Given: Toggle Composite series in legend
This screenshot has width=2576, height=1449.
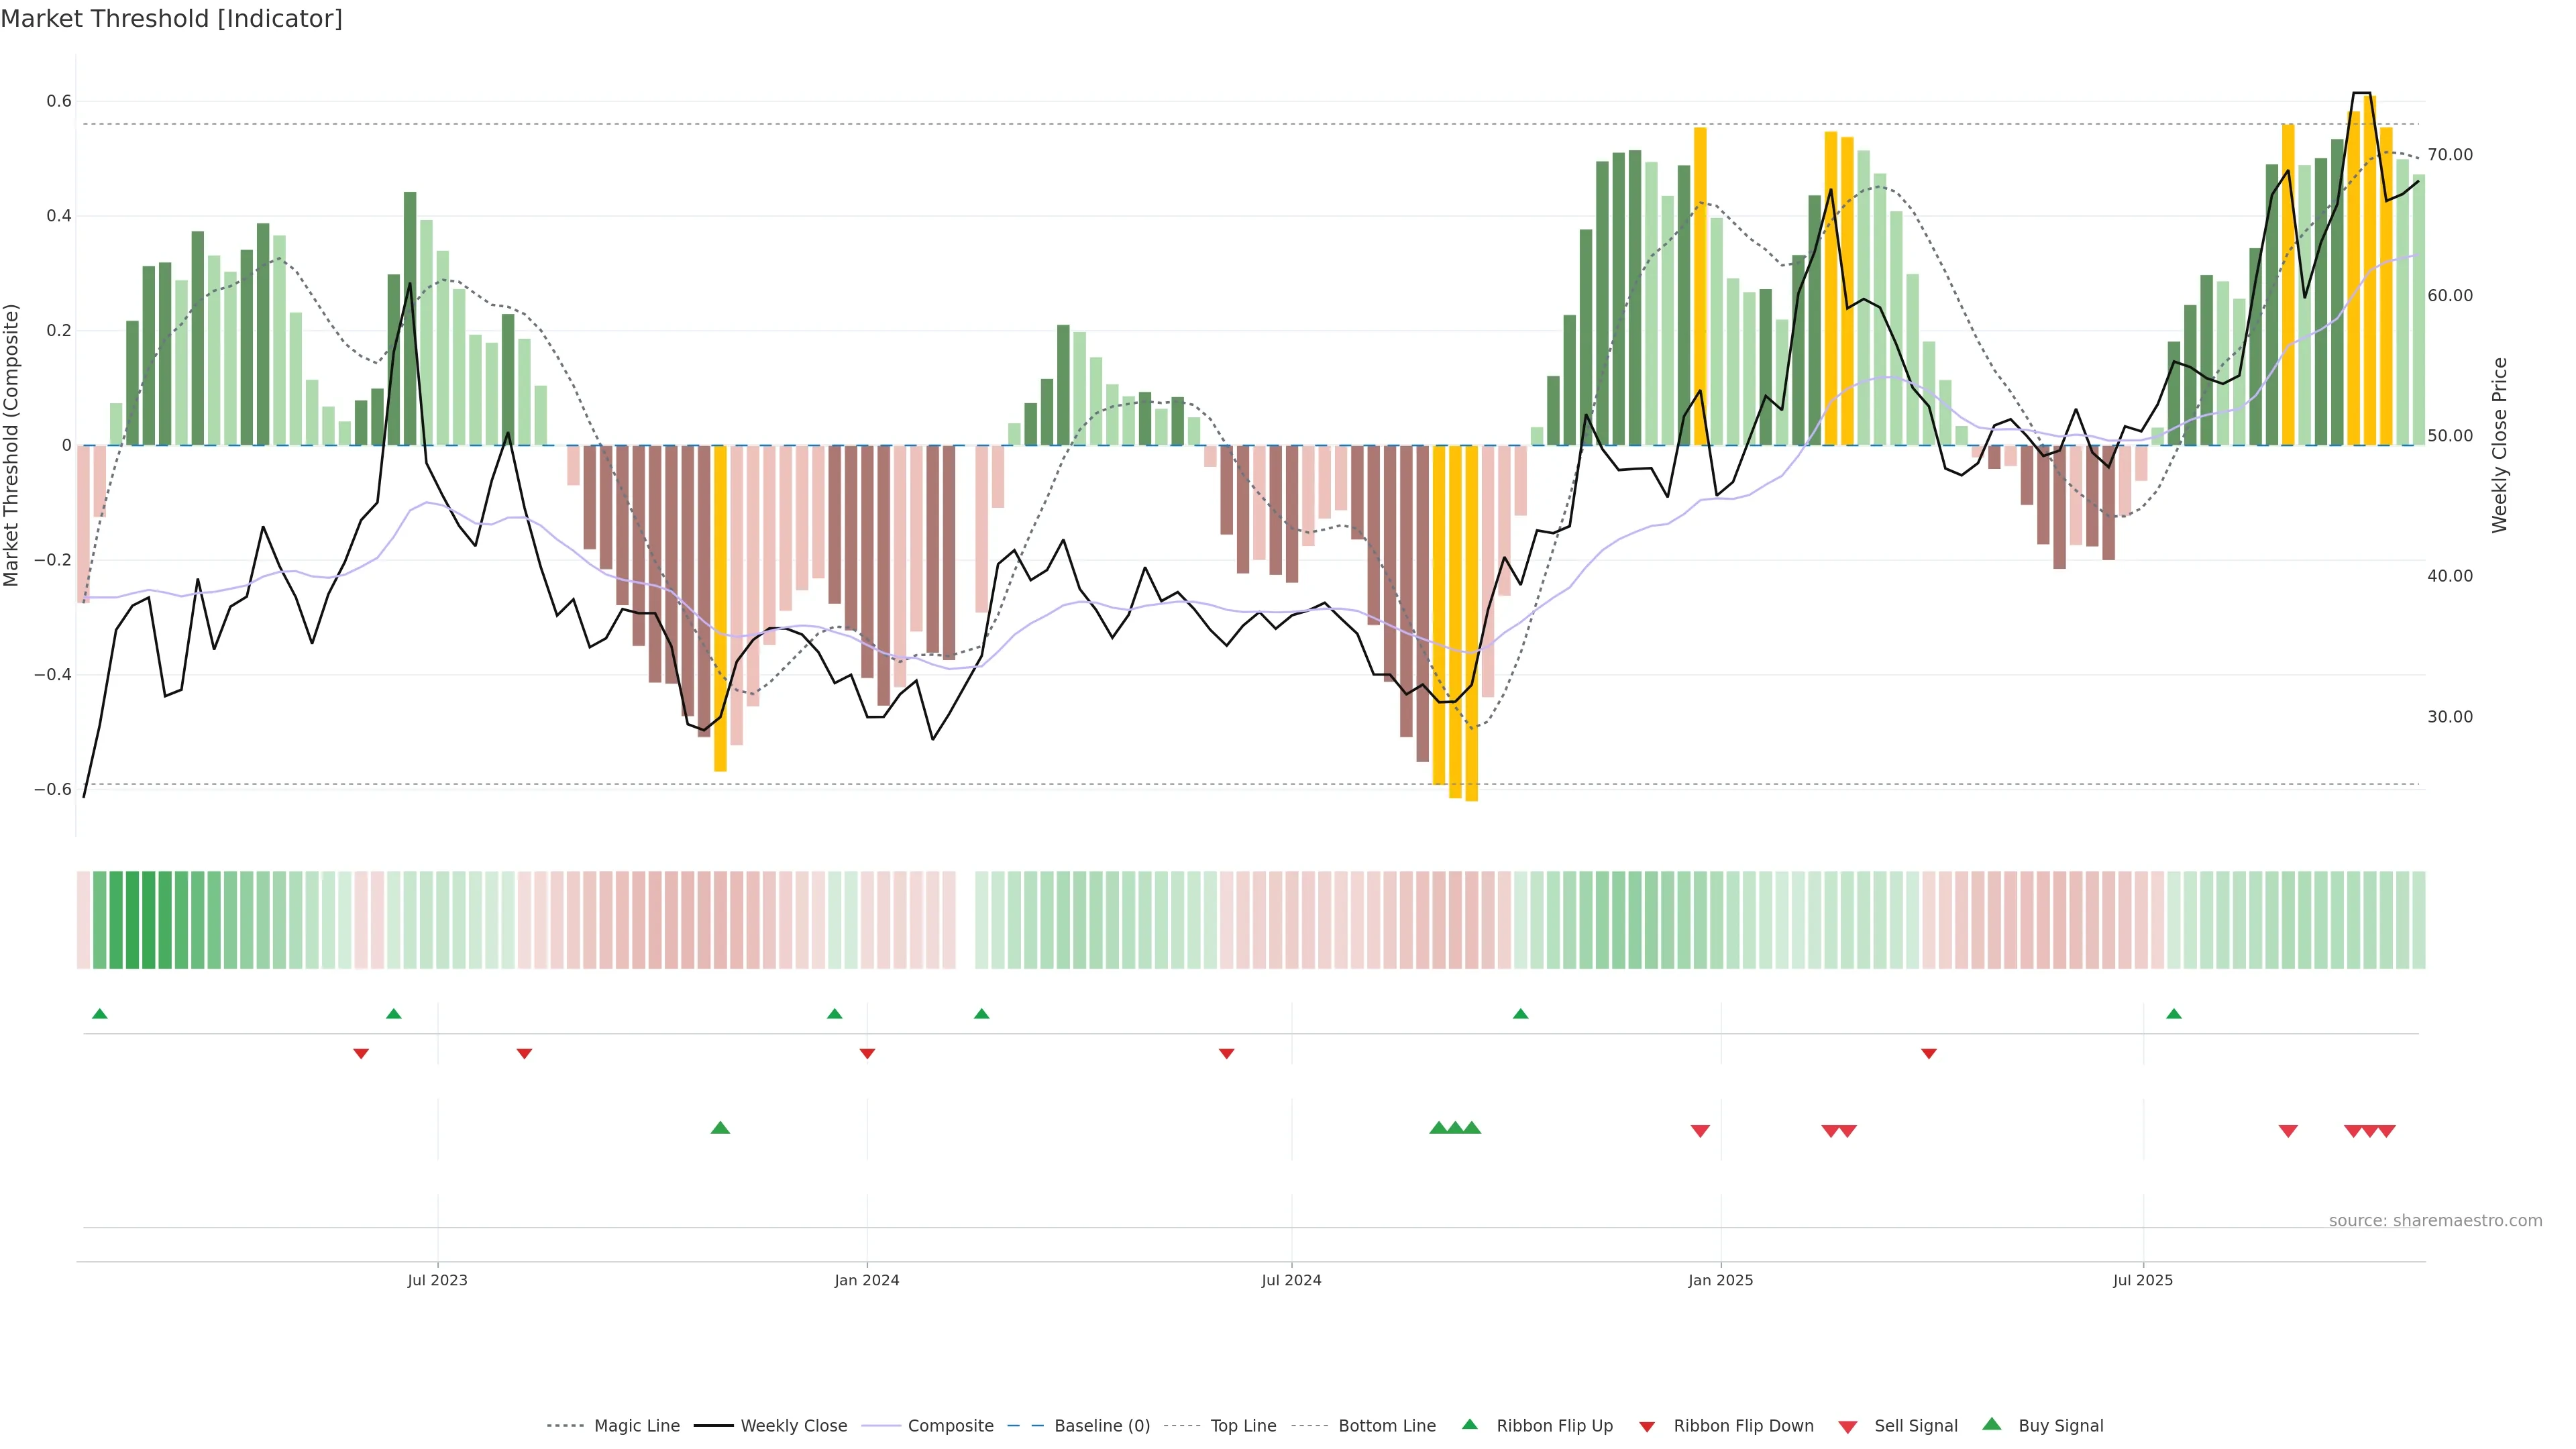Looking at the screenshot, I should pos(950,1426).
